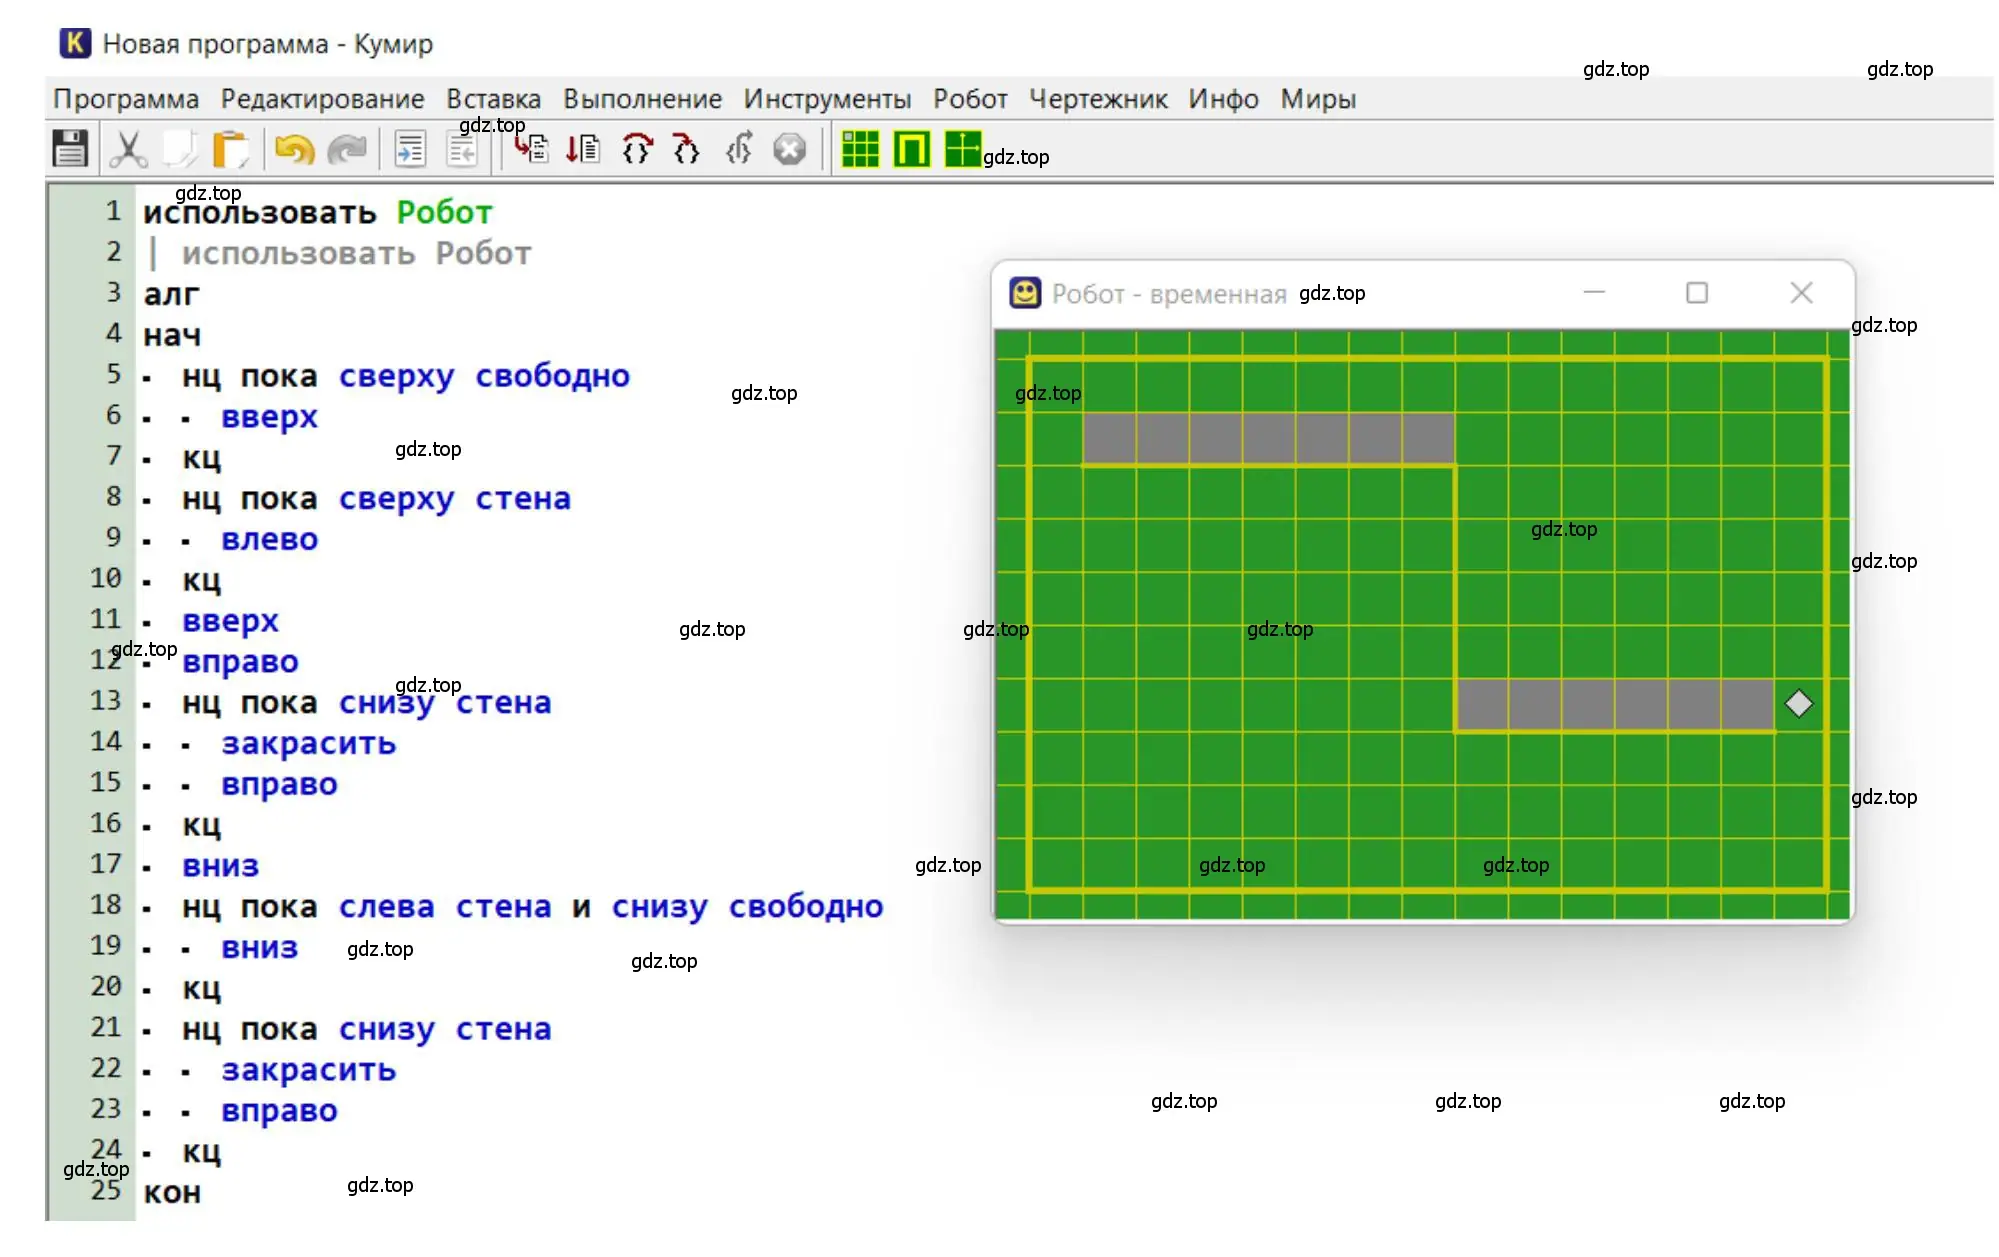Click 'кон' on line 25
The height and width of the screenshot is (1257, 1999).
point(172,1193)
